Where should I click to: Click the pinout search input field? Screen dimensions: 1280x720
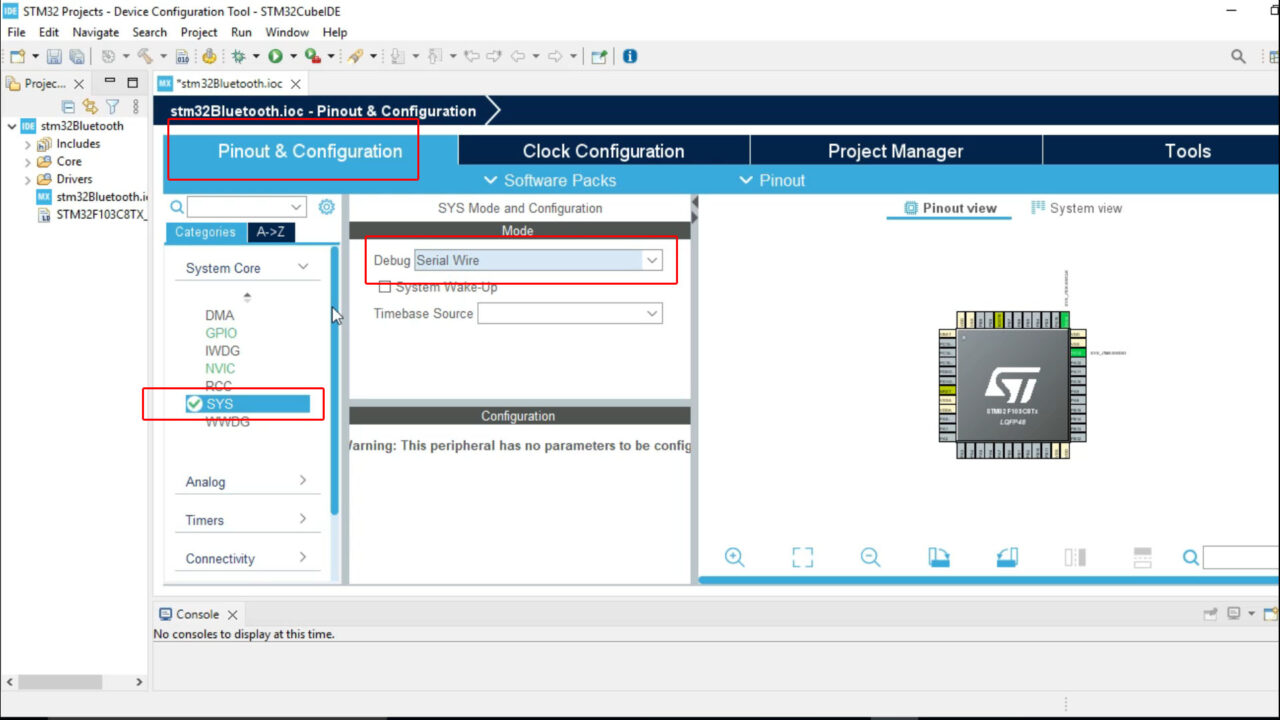tap(1241, 558)
